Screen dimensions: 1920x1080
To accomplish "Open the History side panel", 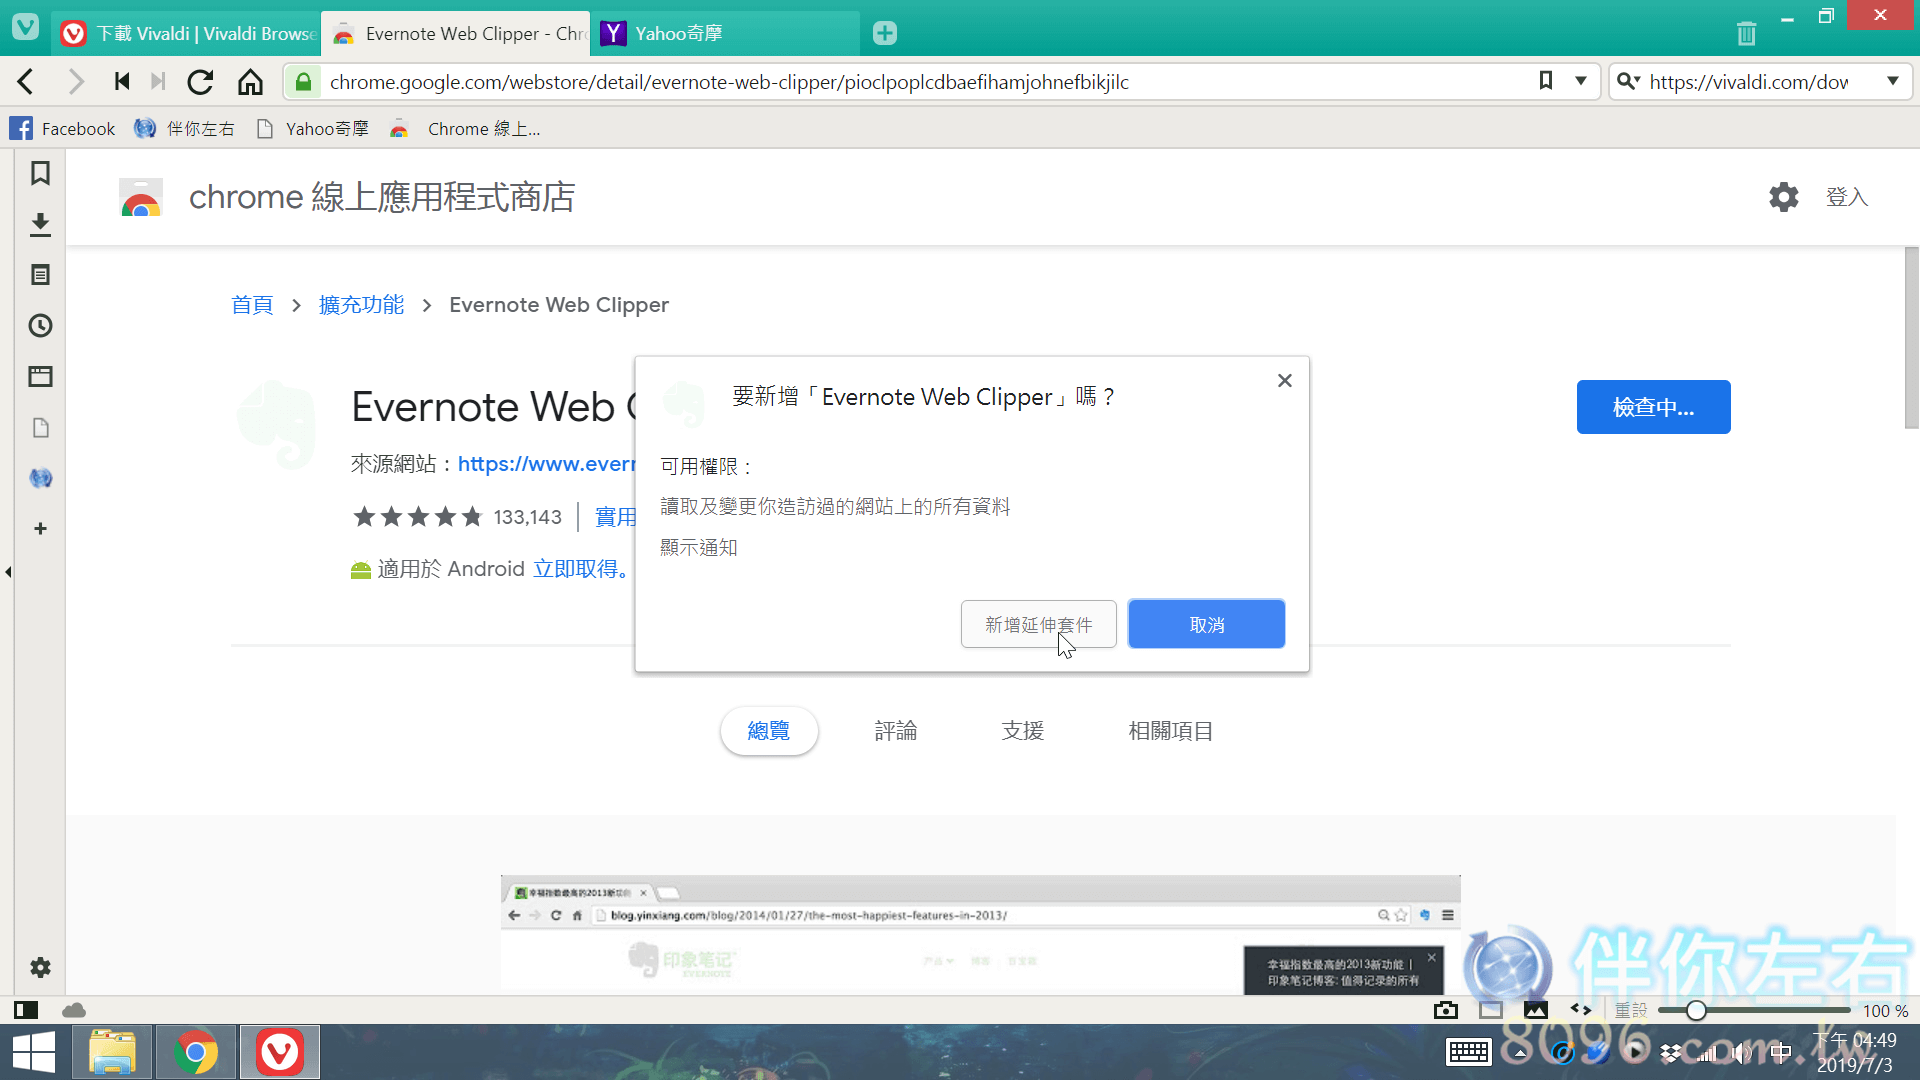I will (x=40, y=326).
